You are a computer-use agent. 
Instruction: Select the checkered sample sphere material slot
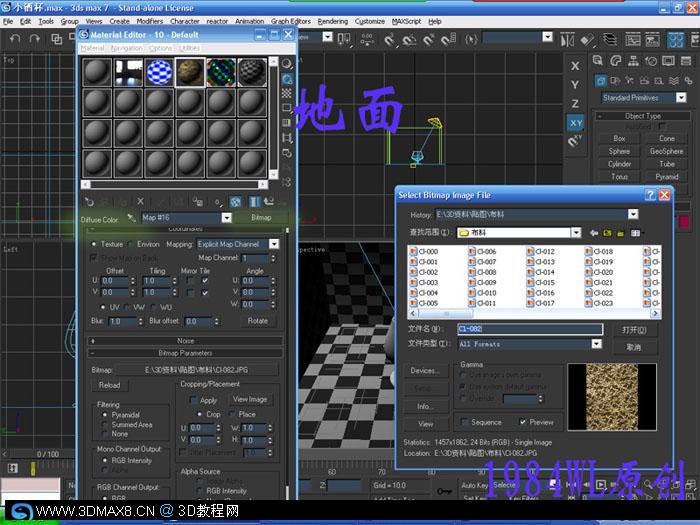point(159,72)
